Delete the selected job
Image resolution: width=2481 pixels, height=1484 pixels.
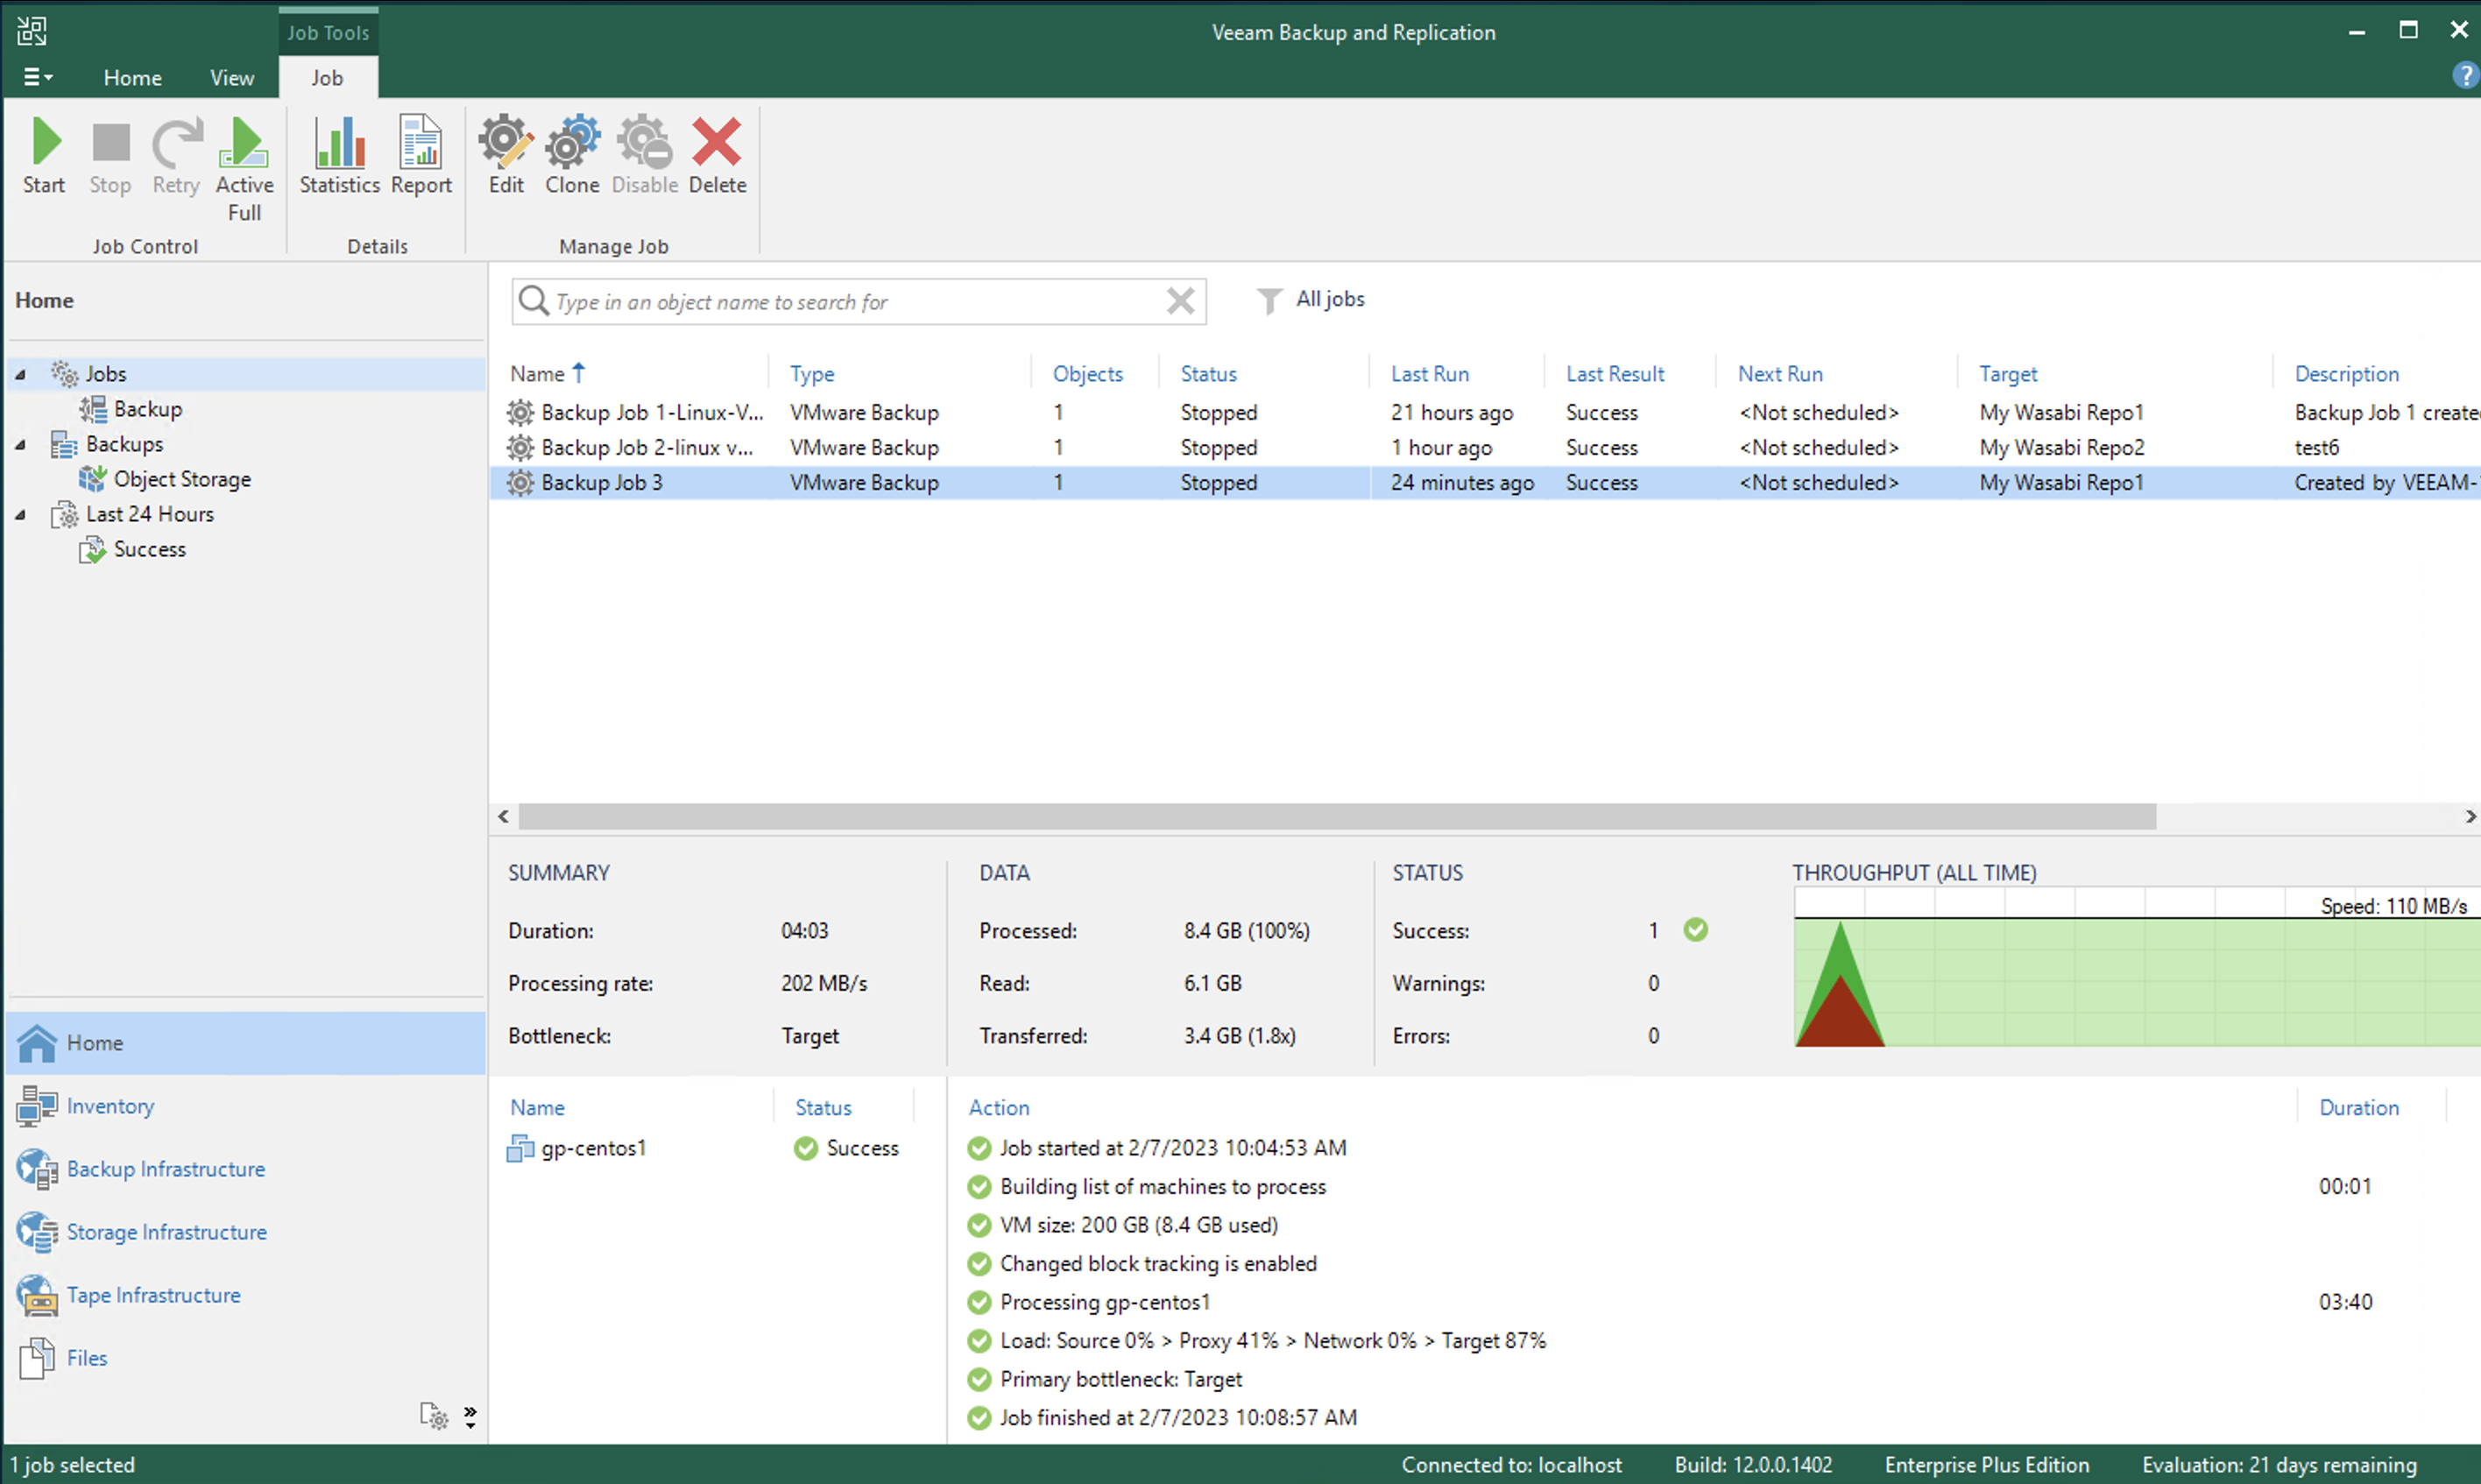[x=717, y=155]
